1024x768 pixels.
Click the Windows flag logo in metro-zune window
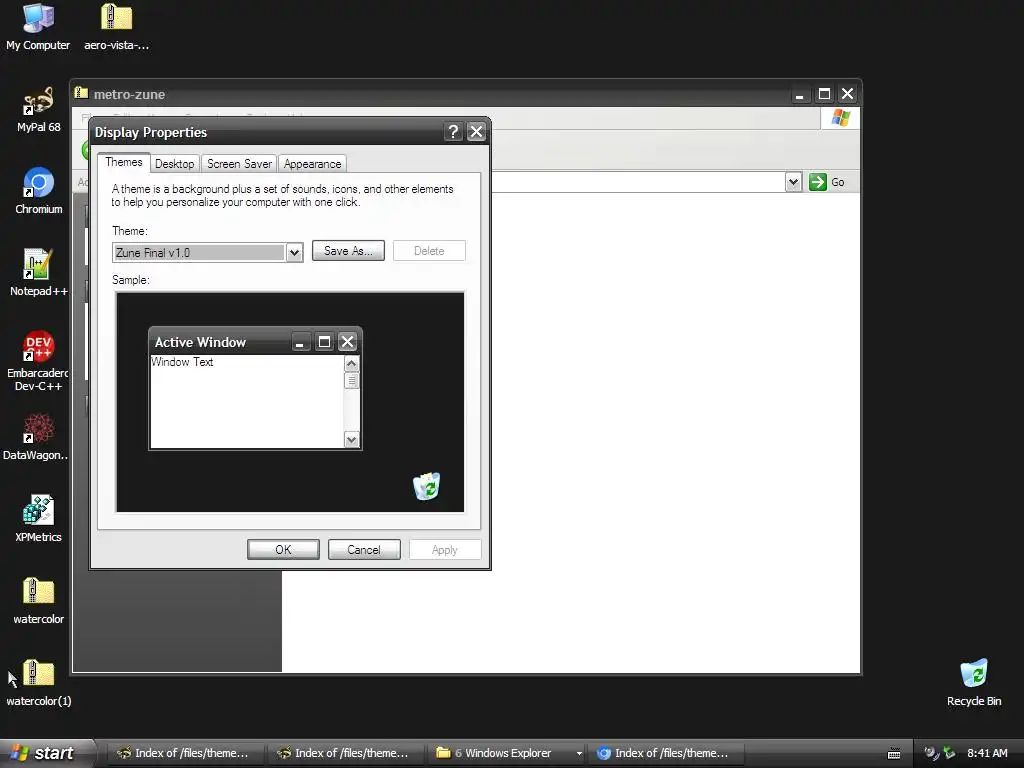(840, 118)
